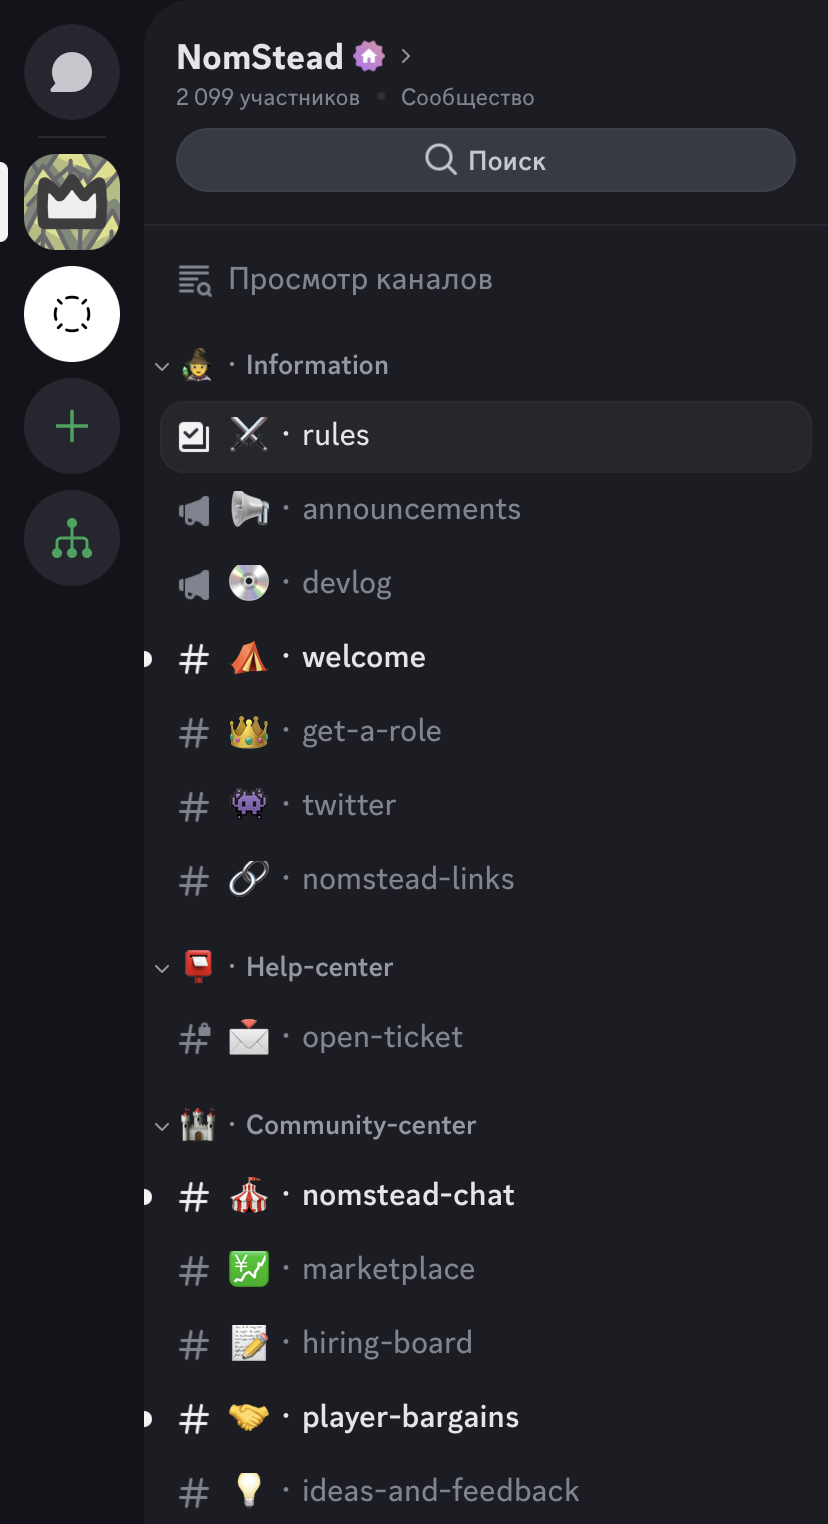Viewport: 828px width, 1524px height.
Task: Go to nomstead-chat channel
Action: pyautogui.click(x=486, y=1196)
